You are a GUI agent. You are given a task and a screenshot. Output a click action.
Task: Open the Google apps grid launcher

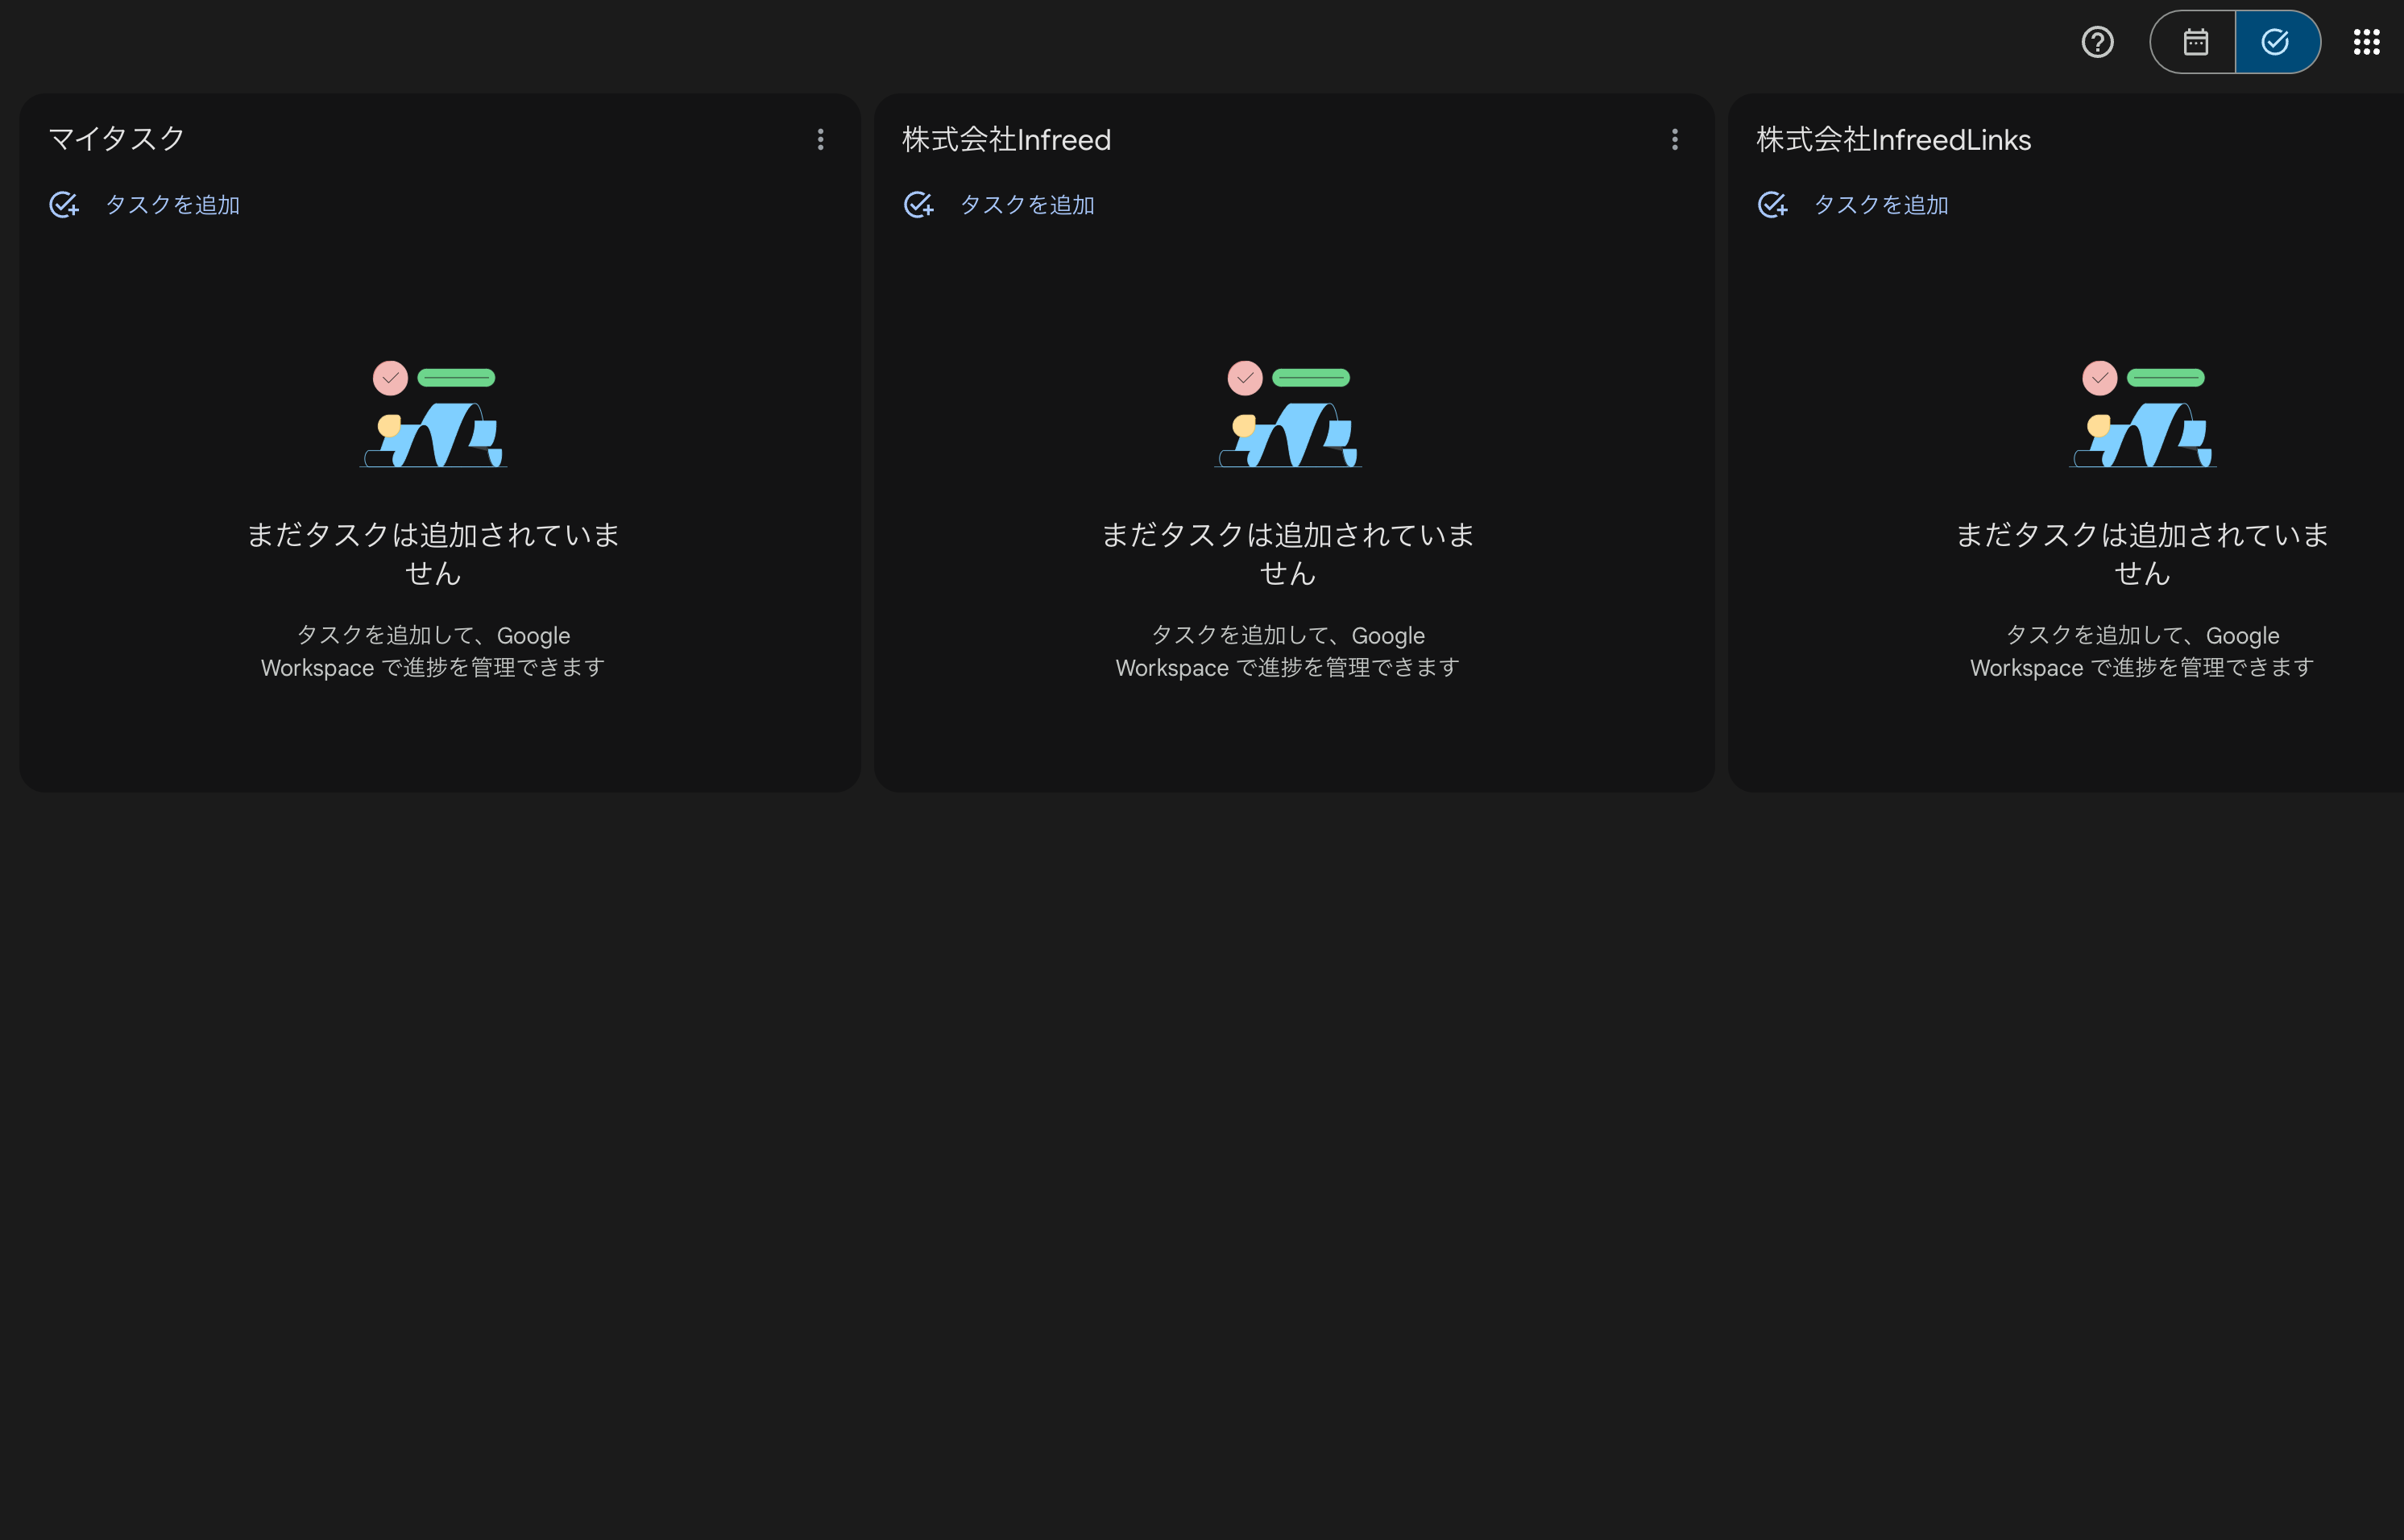[x=2366, y=42]
